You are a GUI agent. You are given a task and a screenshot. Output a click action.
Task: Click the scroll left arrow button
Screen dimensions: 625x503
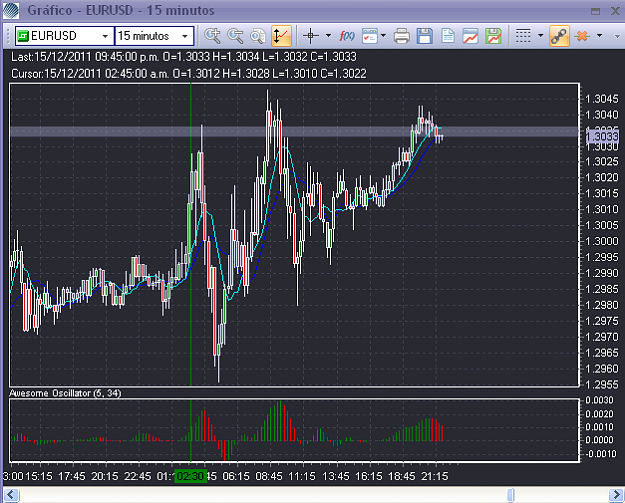coord(11,495)
